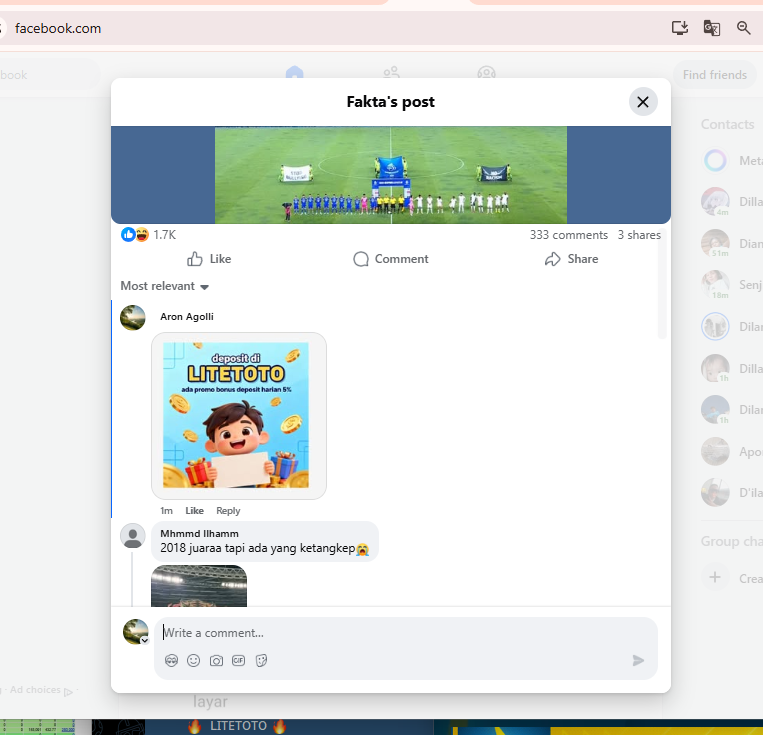Click the Comment button under the post
The height and width of the screenshot is (735, 763).
(391, 259)
